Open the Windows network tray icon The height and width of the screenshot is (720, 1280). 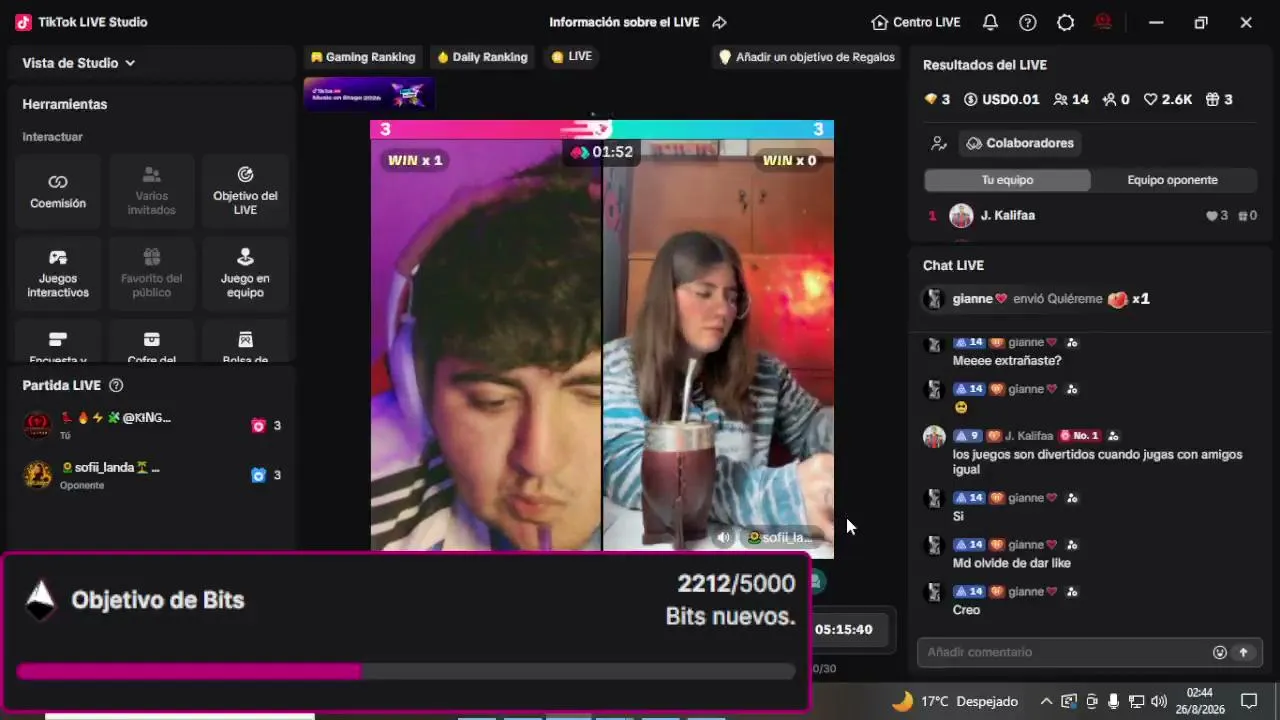tap(1136, 701)
